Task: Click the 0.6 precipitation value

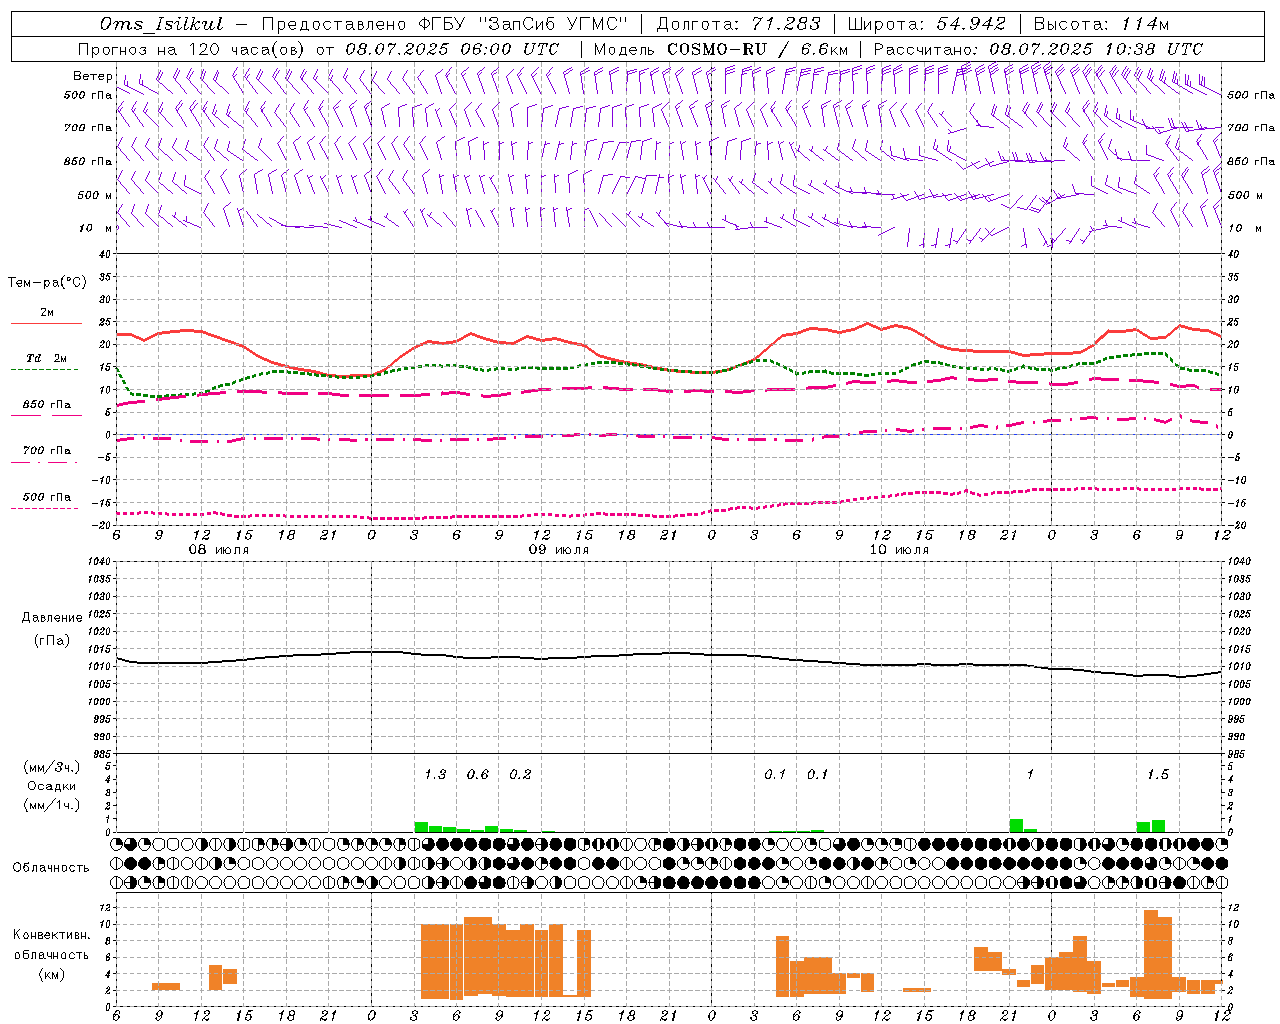Action: point(478,775)
